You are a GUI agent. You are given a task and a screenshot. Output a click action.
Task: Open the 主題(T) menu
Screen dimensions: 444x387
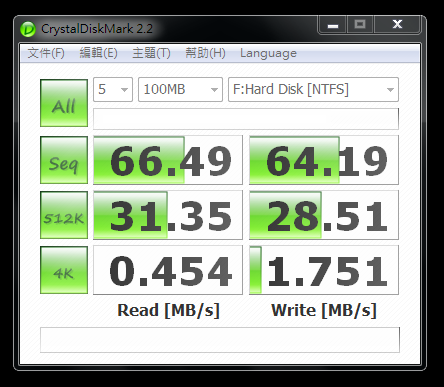pos(151,53)
